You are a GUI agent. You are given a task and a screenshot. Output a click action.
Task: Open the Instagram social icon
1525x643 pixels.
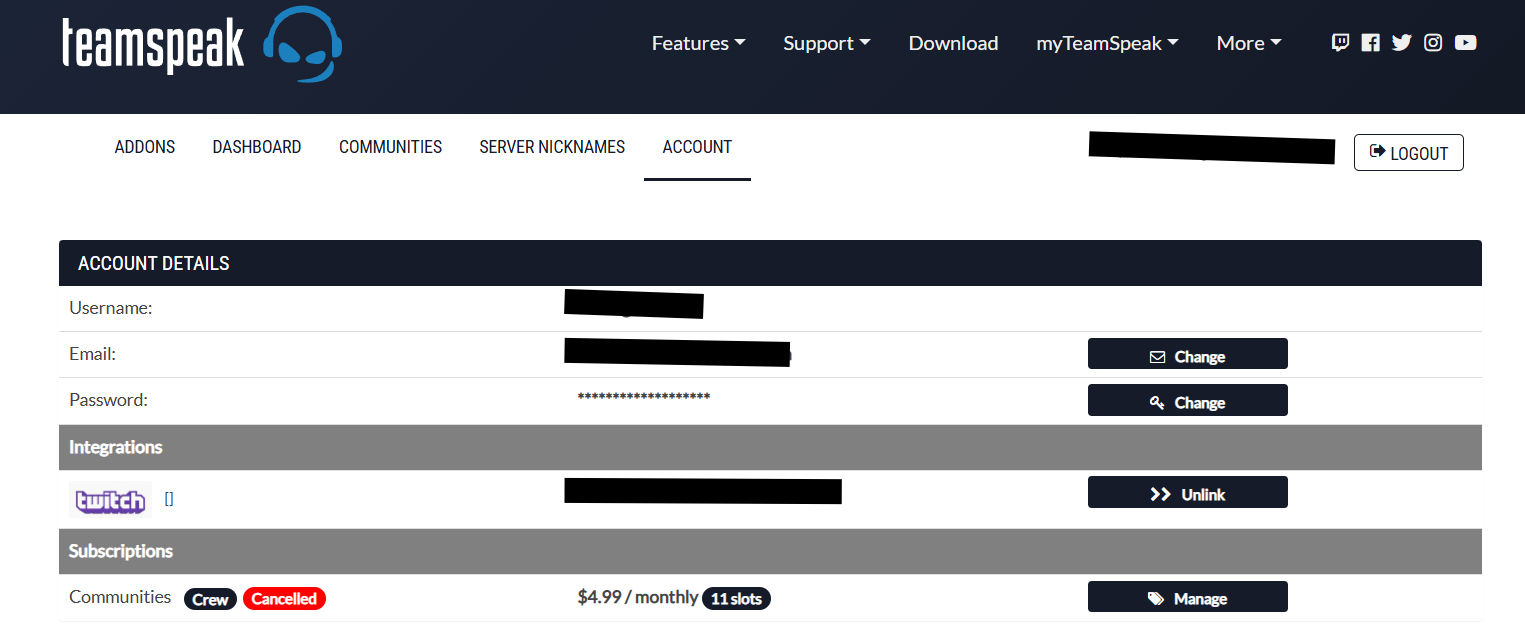pos(1433,43)
